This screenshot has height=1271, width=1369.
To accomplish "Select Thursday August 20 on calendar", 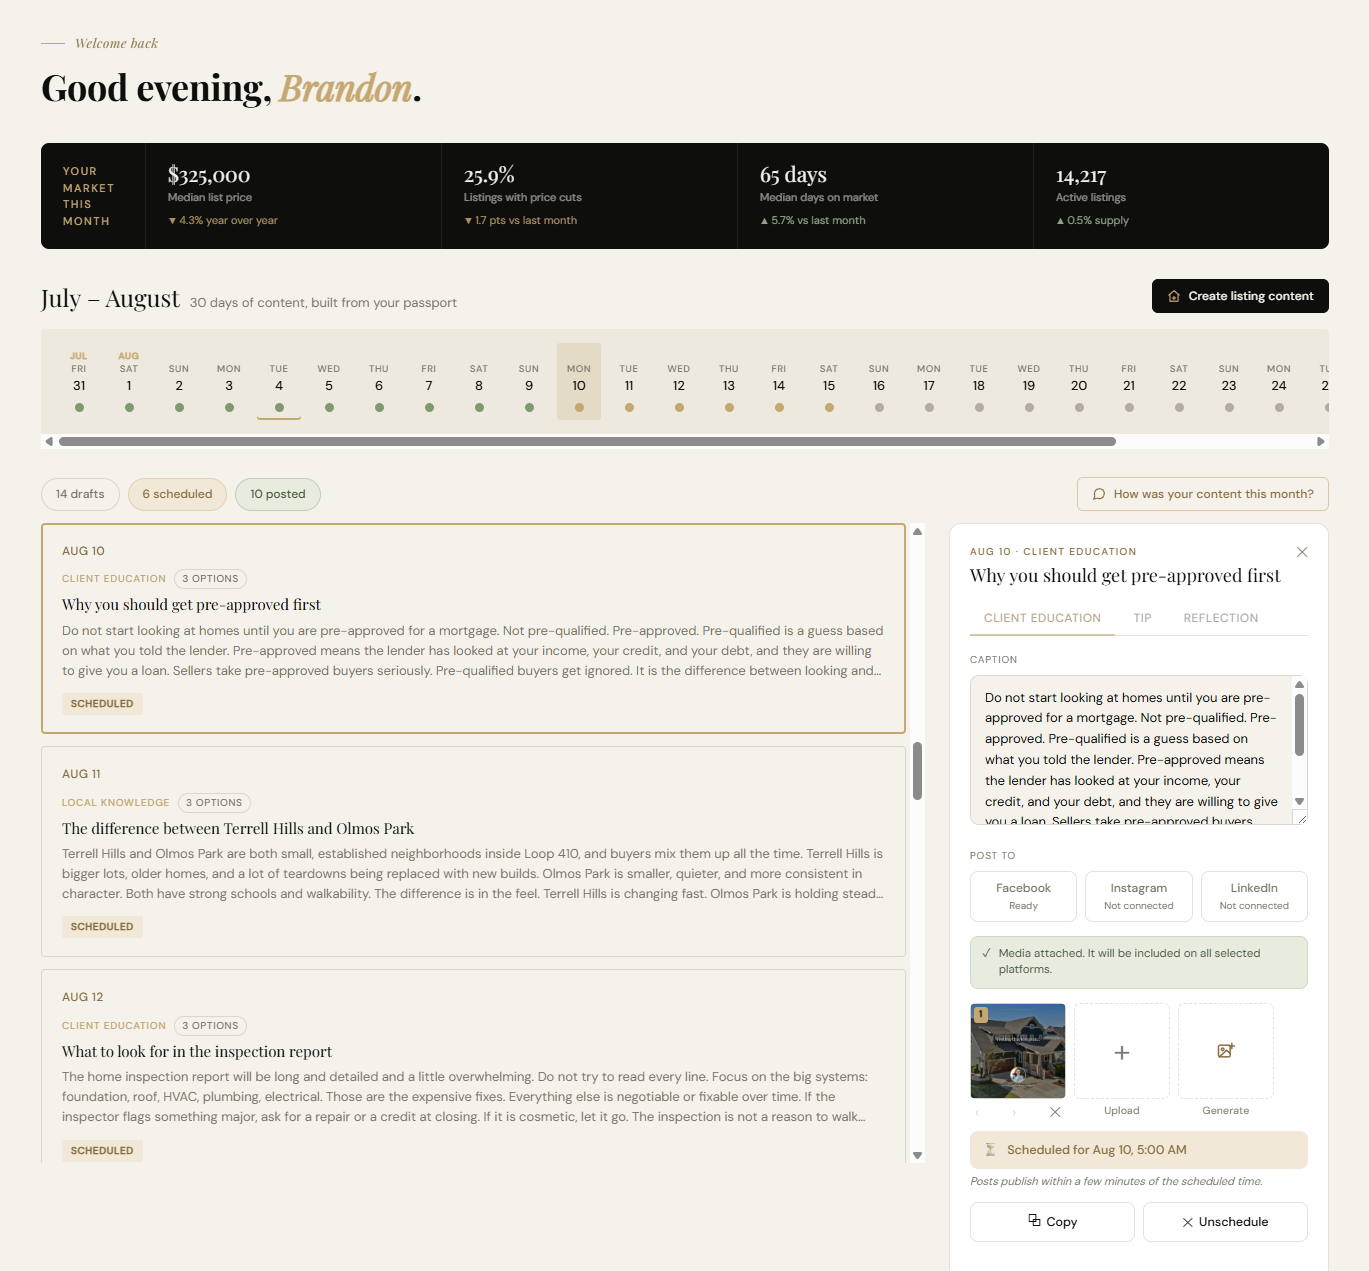I will tap(1079, 382).
